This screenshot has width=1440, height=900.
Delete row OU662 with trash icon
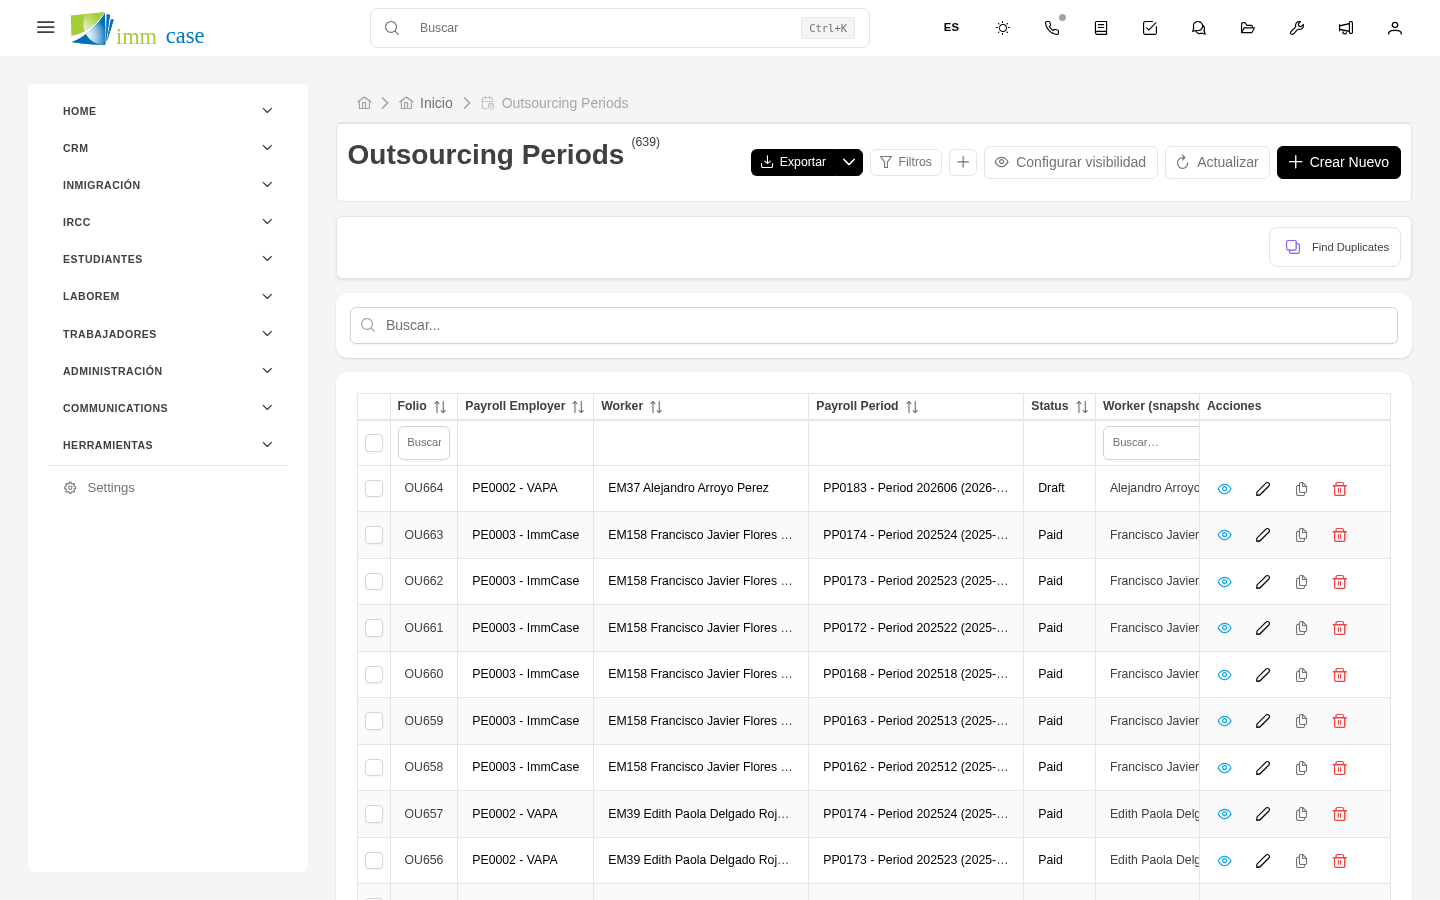click(x=1340, y=582)
